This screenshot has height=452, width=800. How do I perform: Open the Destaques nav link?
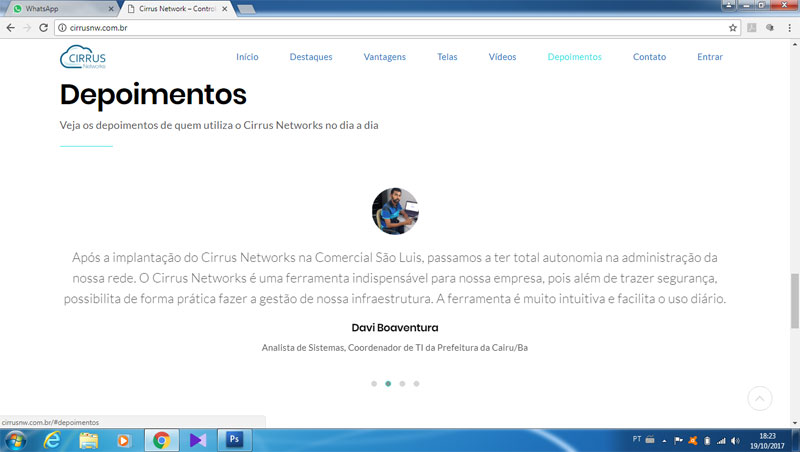(x=311, y=57)
